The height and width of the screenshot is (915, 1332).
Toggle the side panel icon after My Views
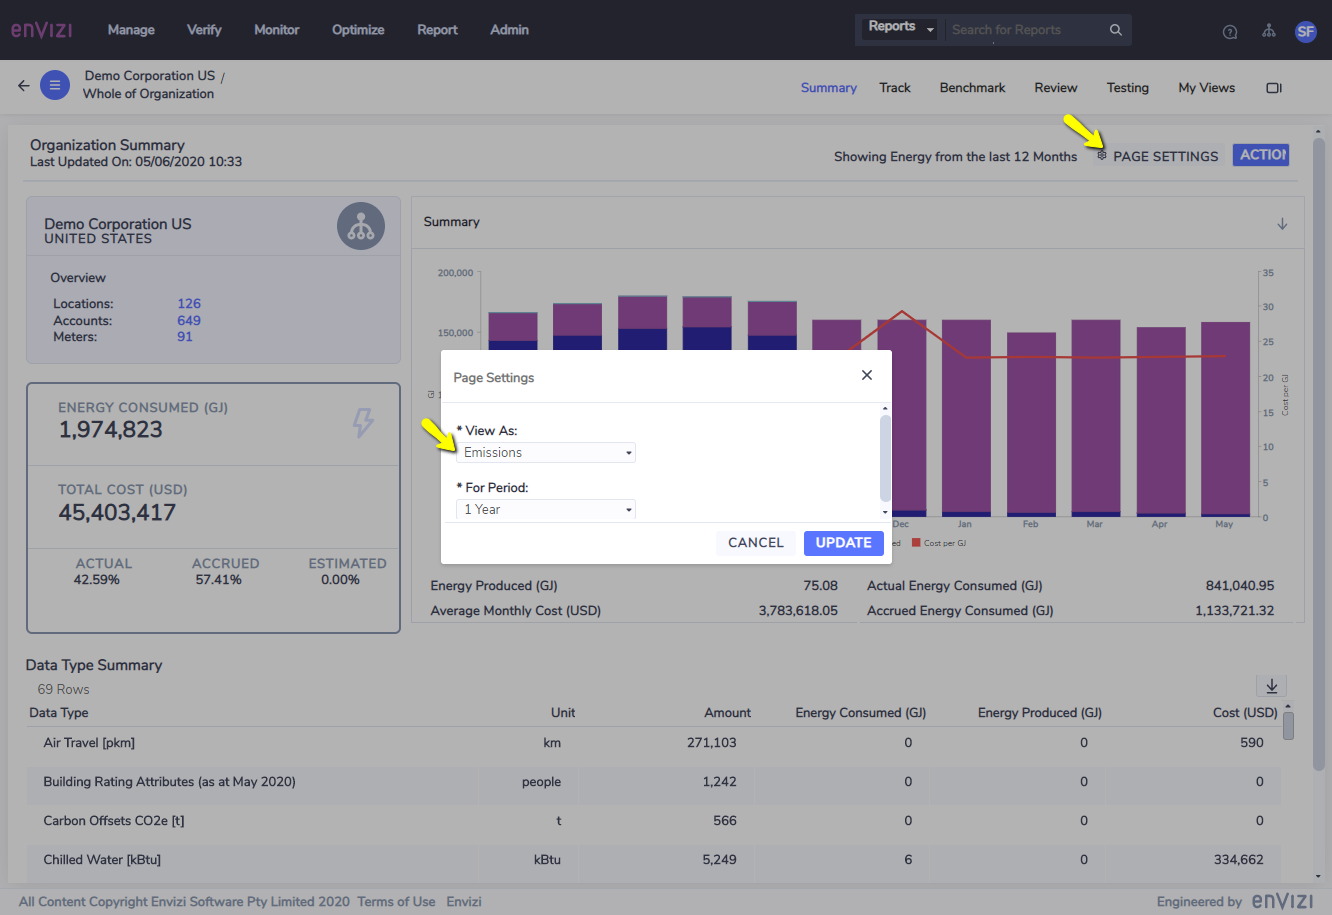point(1274,88)
